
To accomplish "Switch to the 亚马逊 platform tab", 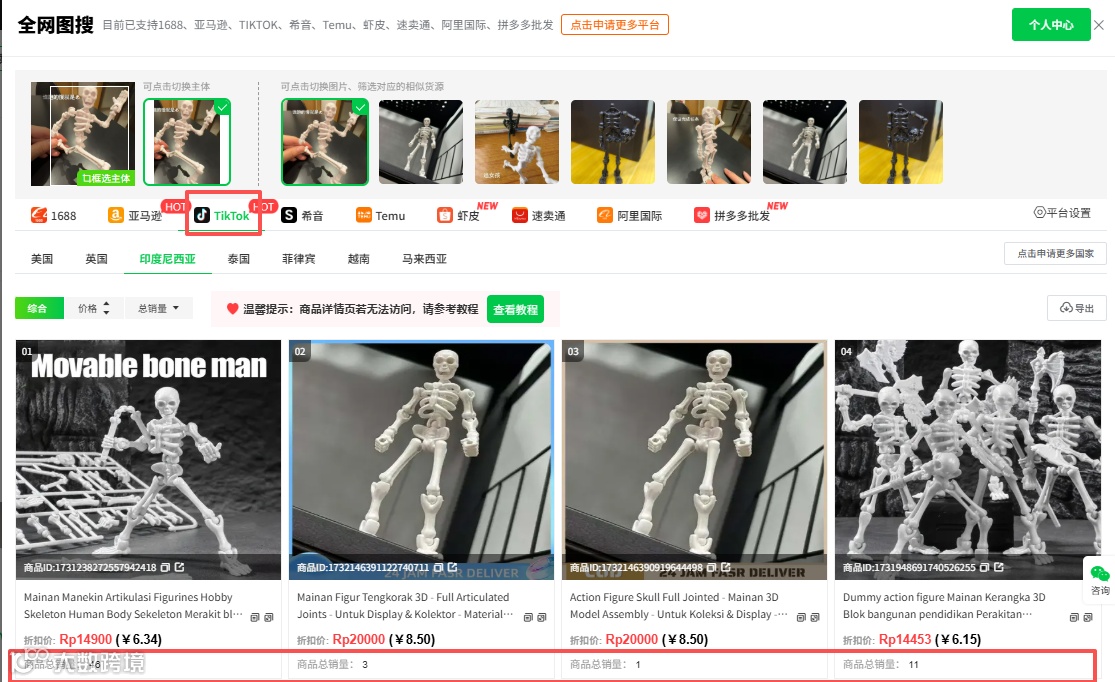I will coord(135,215).
